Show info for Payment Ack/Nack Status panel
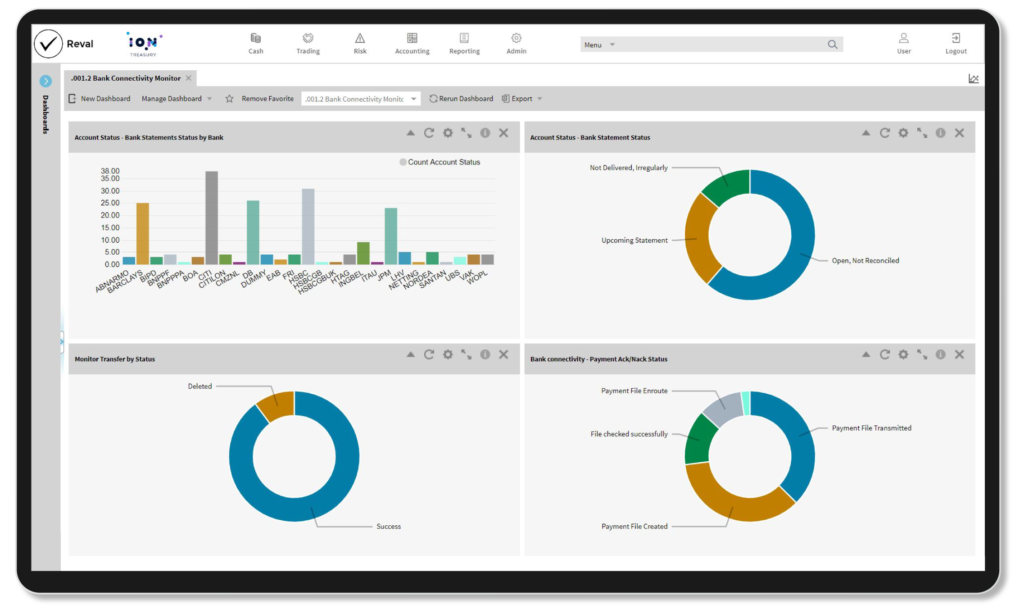The width and height of the screenshot is (1024, 614). 940,355
